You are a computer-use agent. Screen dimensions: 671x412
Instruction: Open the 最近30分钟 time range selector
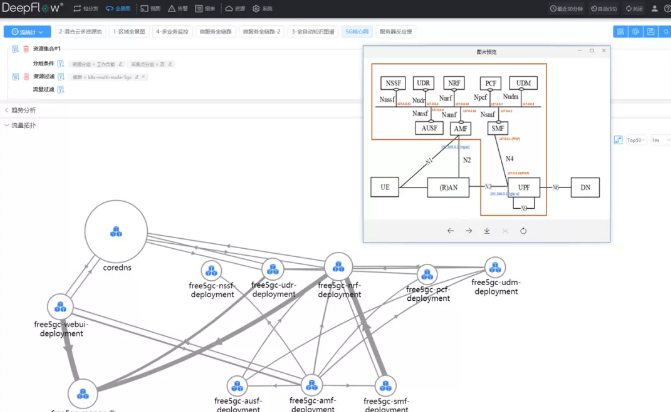click(567, 8)
